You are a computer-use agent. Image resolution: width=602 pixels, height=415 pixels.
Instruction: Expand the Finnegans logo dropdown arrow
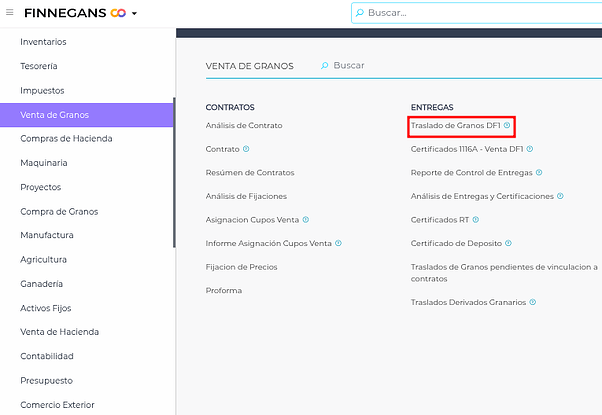tap(134, 14)
